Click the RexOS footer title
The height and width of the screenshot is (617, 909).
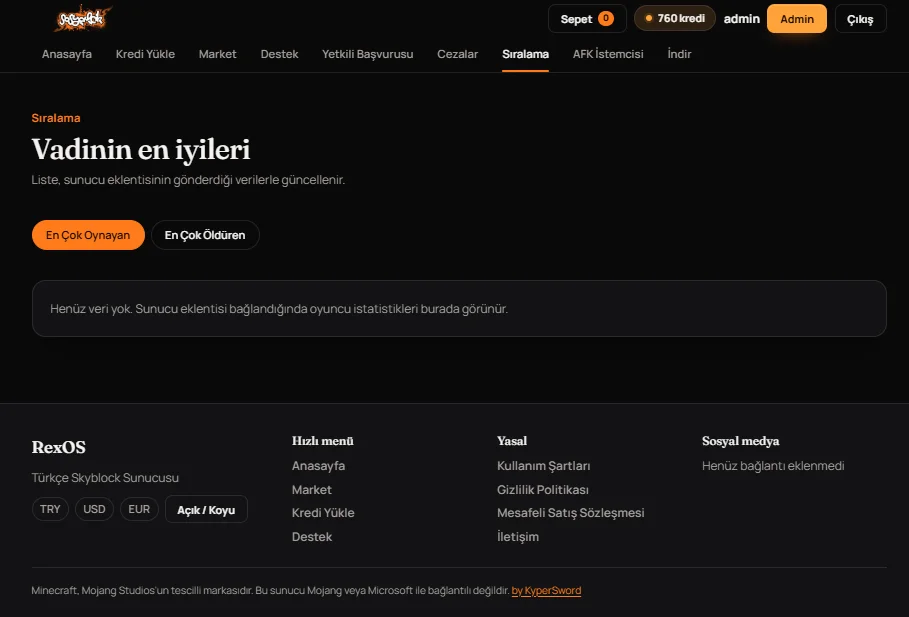(x=59, y=447)
